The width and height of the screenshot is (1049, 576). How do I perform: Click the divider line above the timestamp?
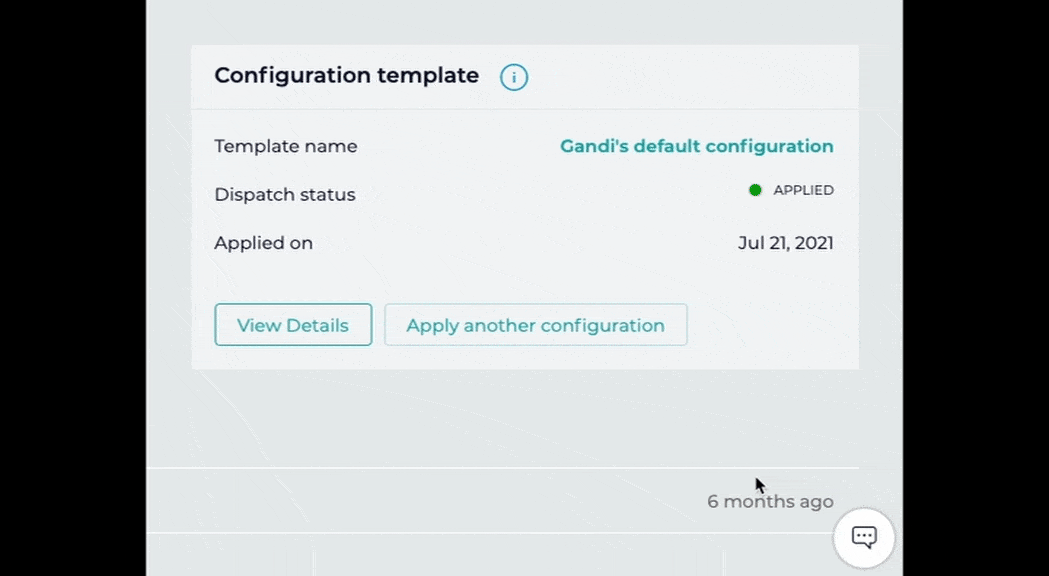point(500,468)
